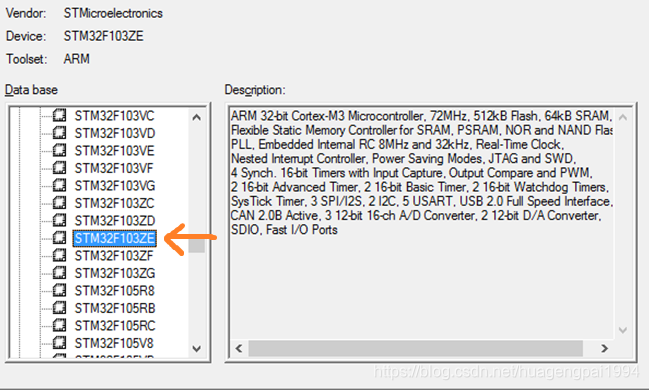Click chip icon next to STM32F103ZC
649x390 pixels.
click(59, 203)
